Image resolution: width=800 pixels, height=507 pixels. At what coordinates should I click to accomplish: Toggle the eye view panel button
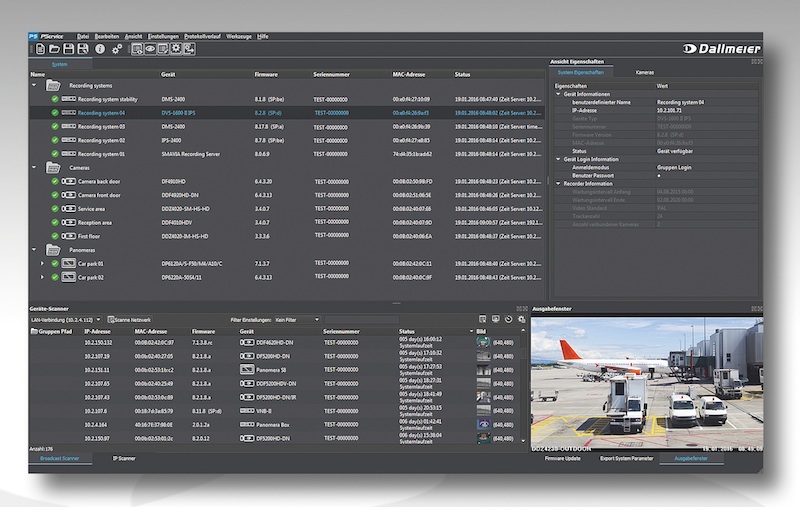(151, 48)
